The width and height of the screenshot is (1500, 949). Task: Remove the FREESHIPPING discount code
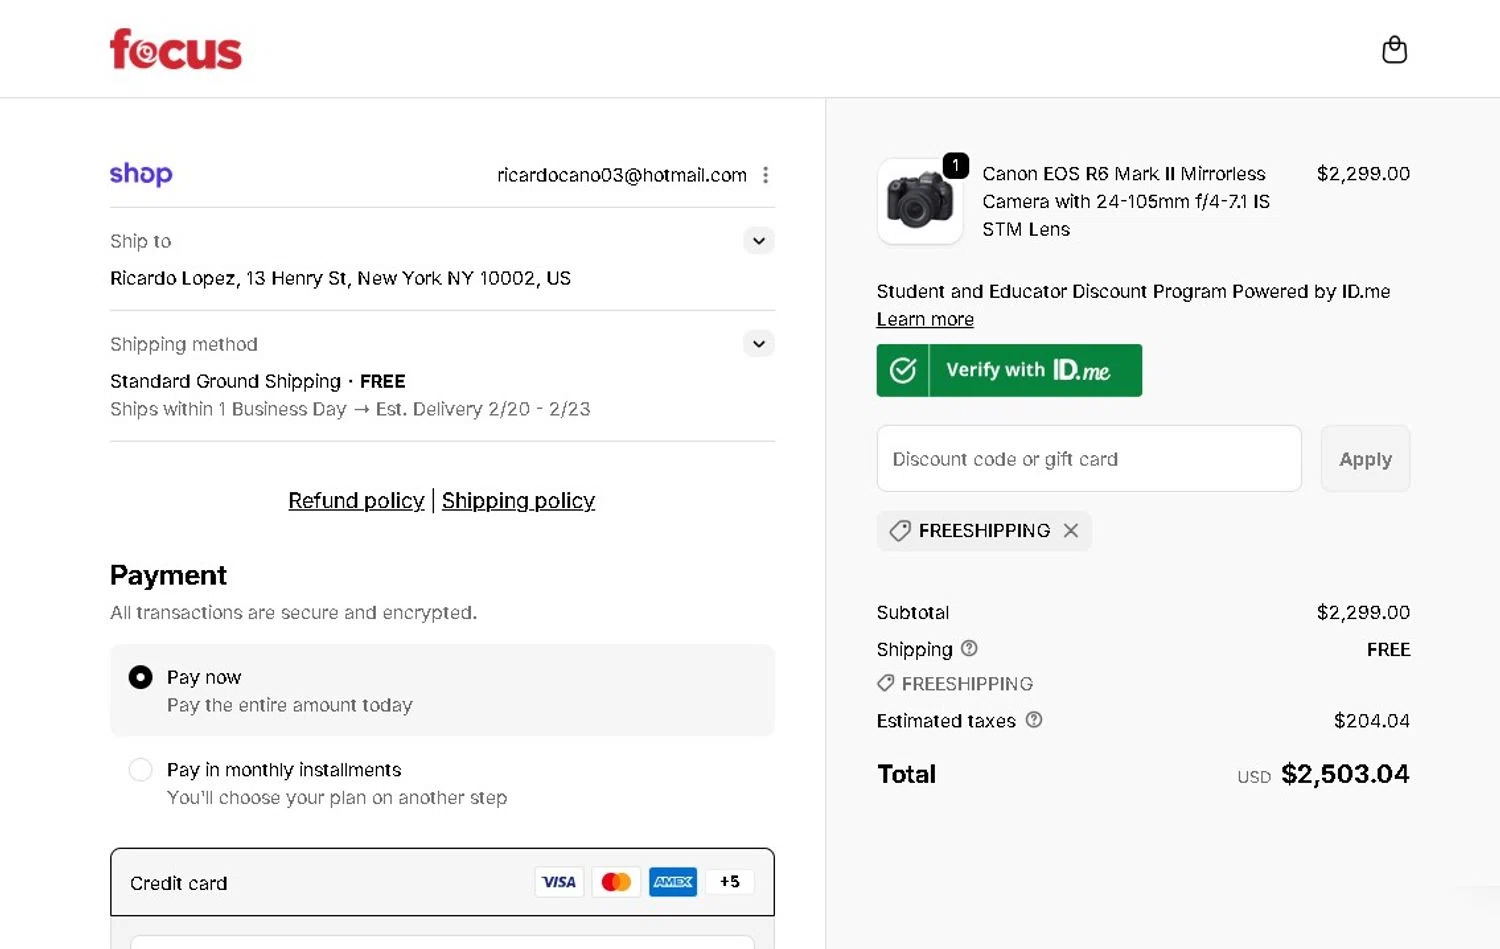(x=1071, y=531)
